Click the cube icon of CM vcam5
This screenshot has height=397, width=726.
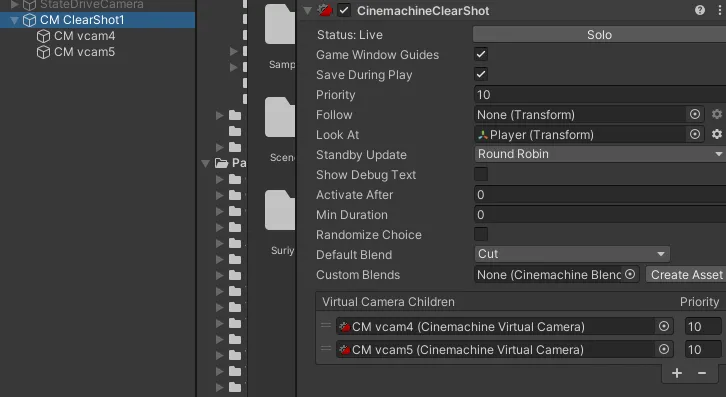pos(44,52)
